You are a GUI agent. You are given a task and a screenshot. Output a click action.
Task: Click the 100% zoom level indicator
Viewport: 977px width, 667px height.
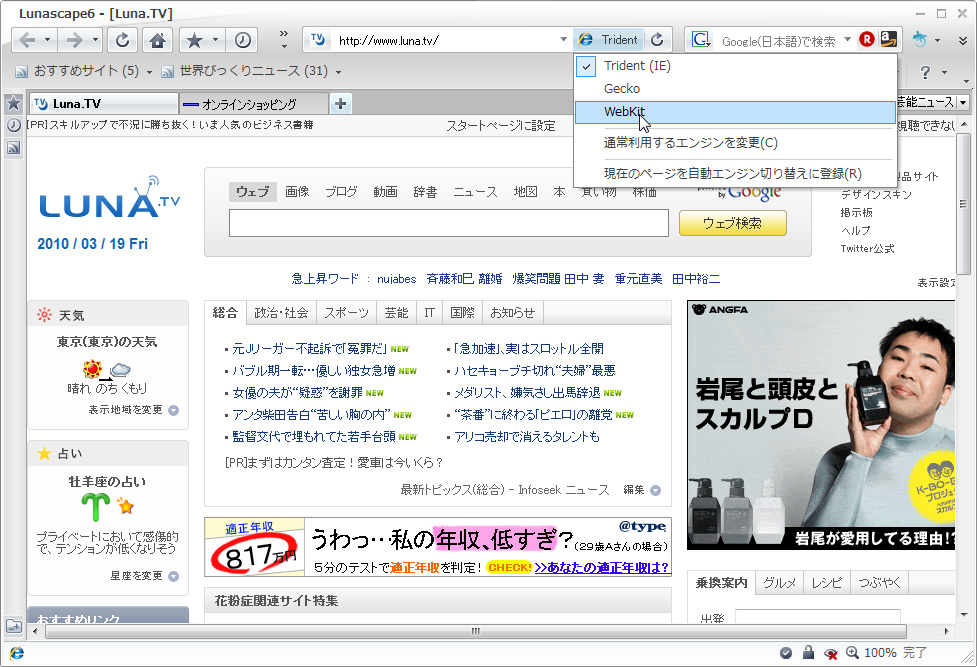pyautogui.click(x=880, y=653)
